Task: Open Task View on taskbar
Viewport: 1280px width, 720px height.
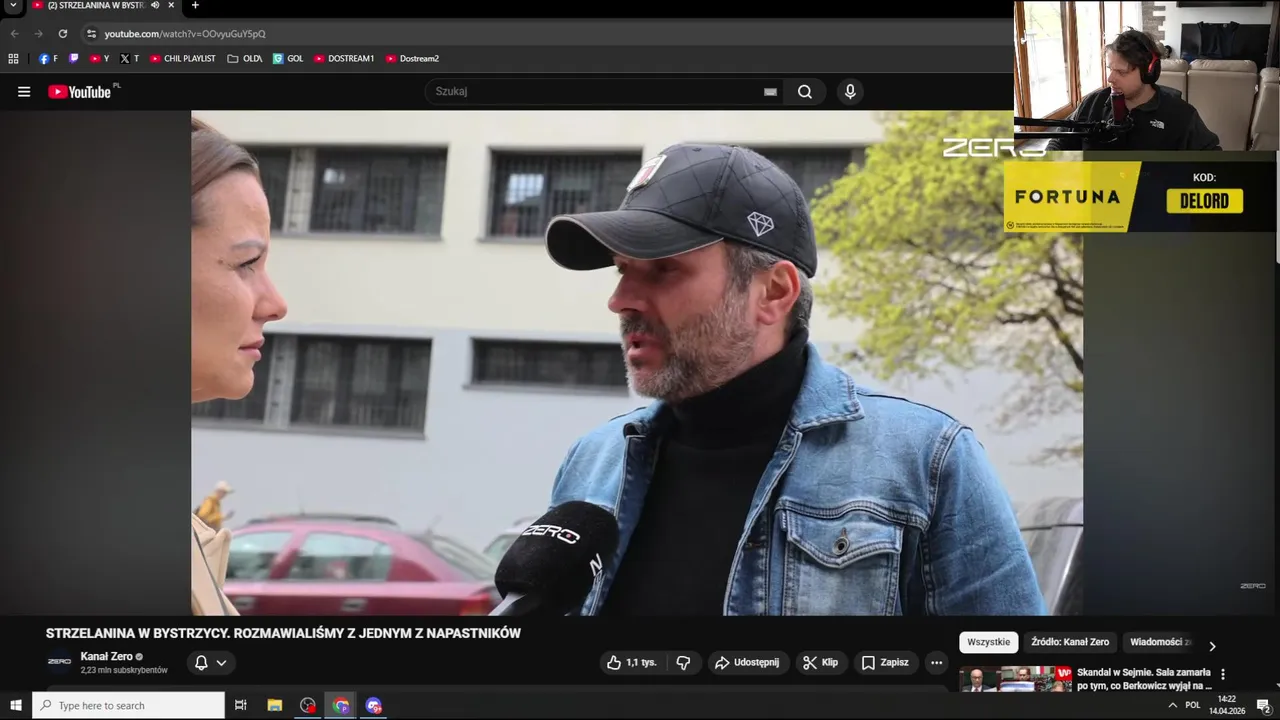Action: [240, 705]
